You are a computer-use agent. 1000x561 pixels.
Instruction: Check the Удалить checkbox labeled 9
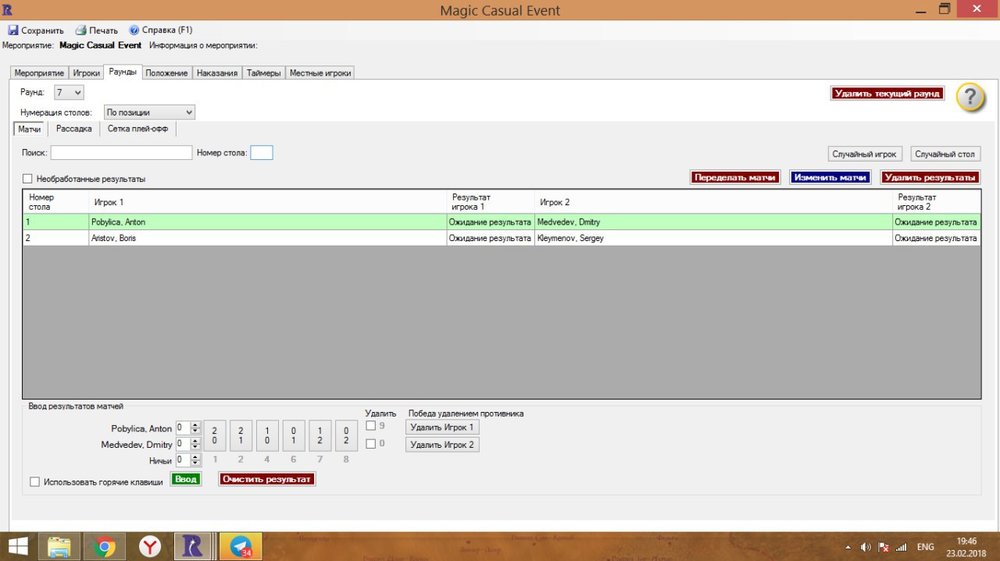click(371, 426)
